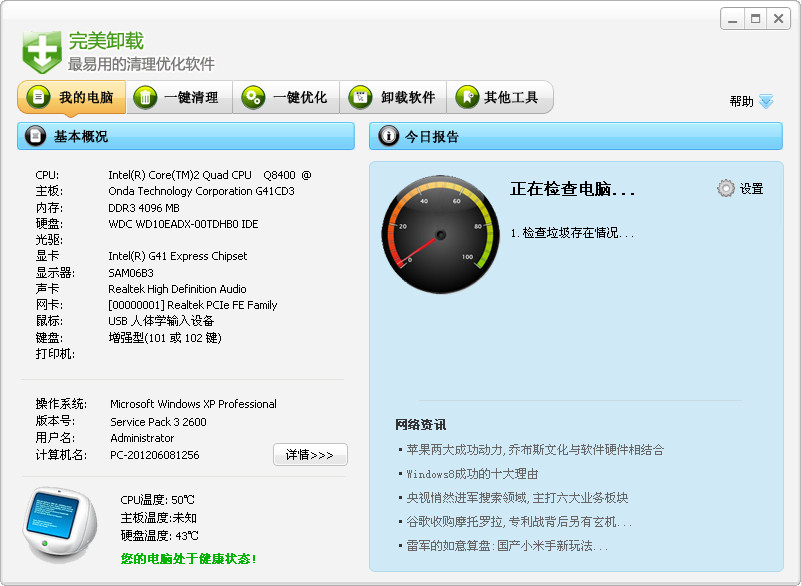801x586 pixels.
Task: Close the 完美卸载 window
Action: [x=779, y=19]
